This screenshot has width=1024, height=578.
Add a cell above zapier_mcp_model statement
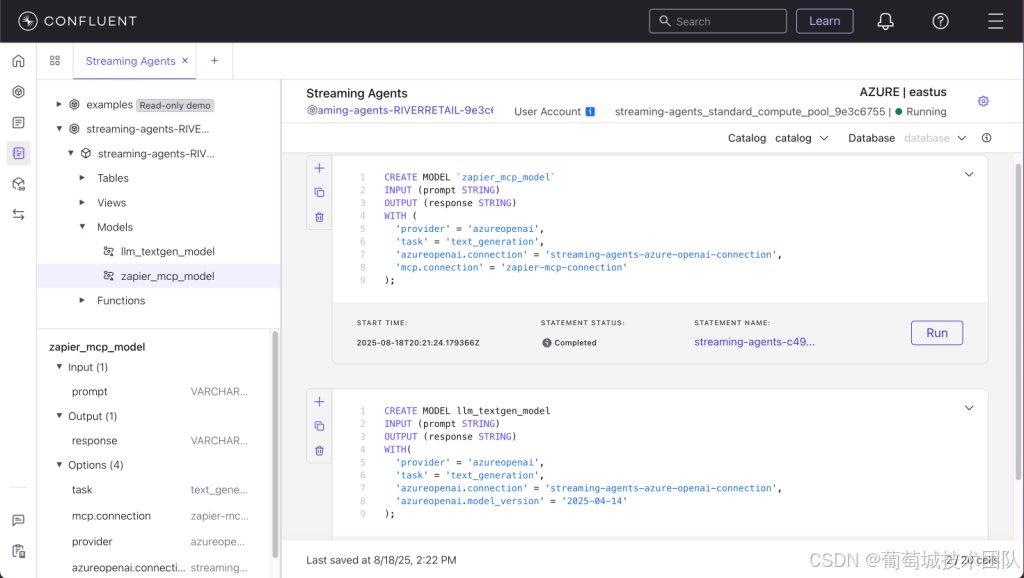319,169
